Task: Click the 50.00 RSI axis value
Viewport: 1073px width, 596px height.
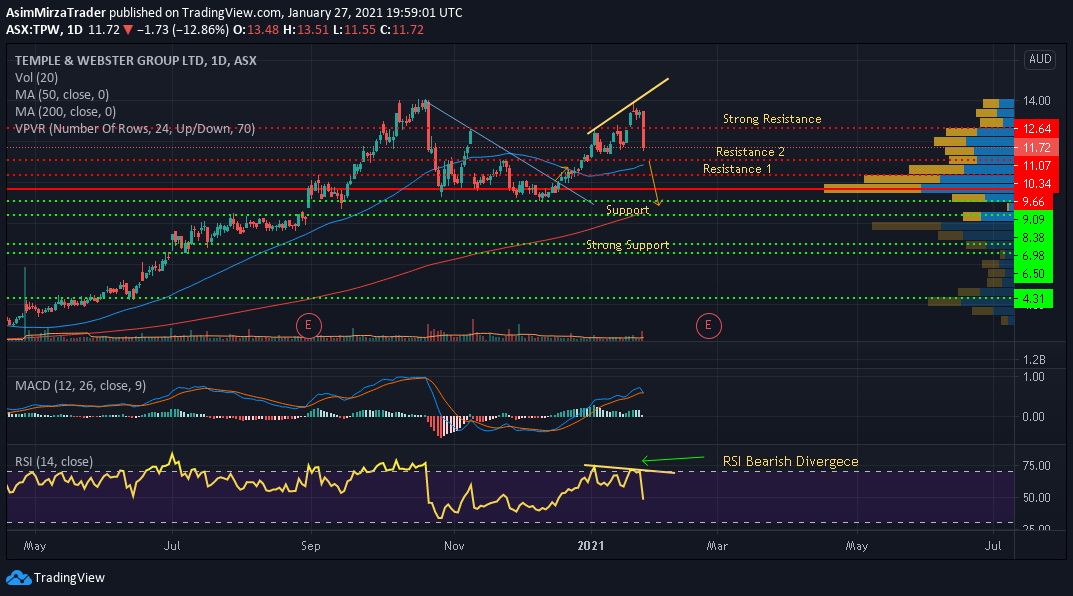Action: (x=1036, y=498)
